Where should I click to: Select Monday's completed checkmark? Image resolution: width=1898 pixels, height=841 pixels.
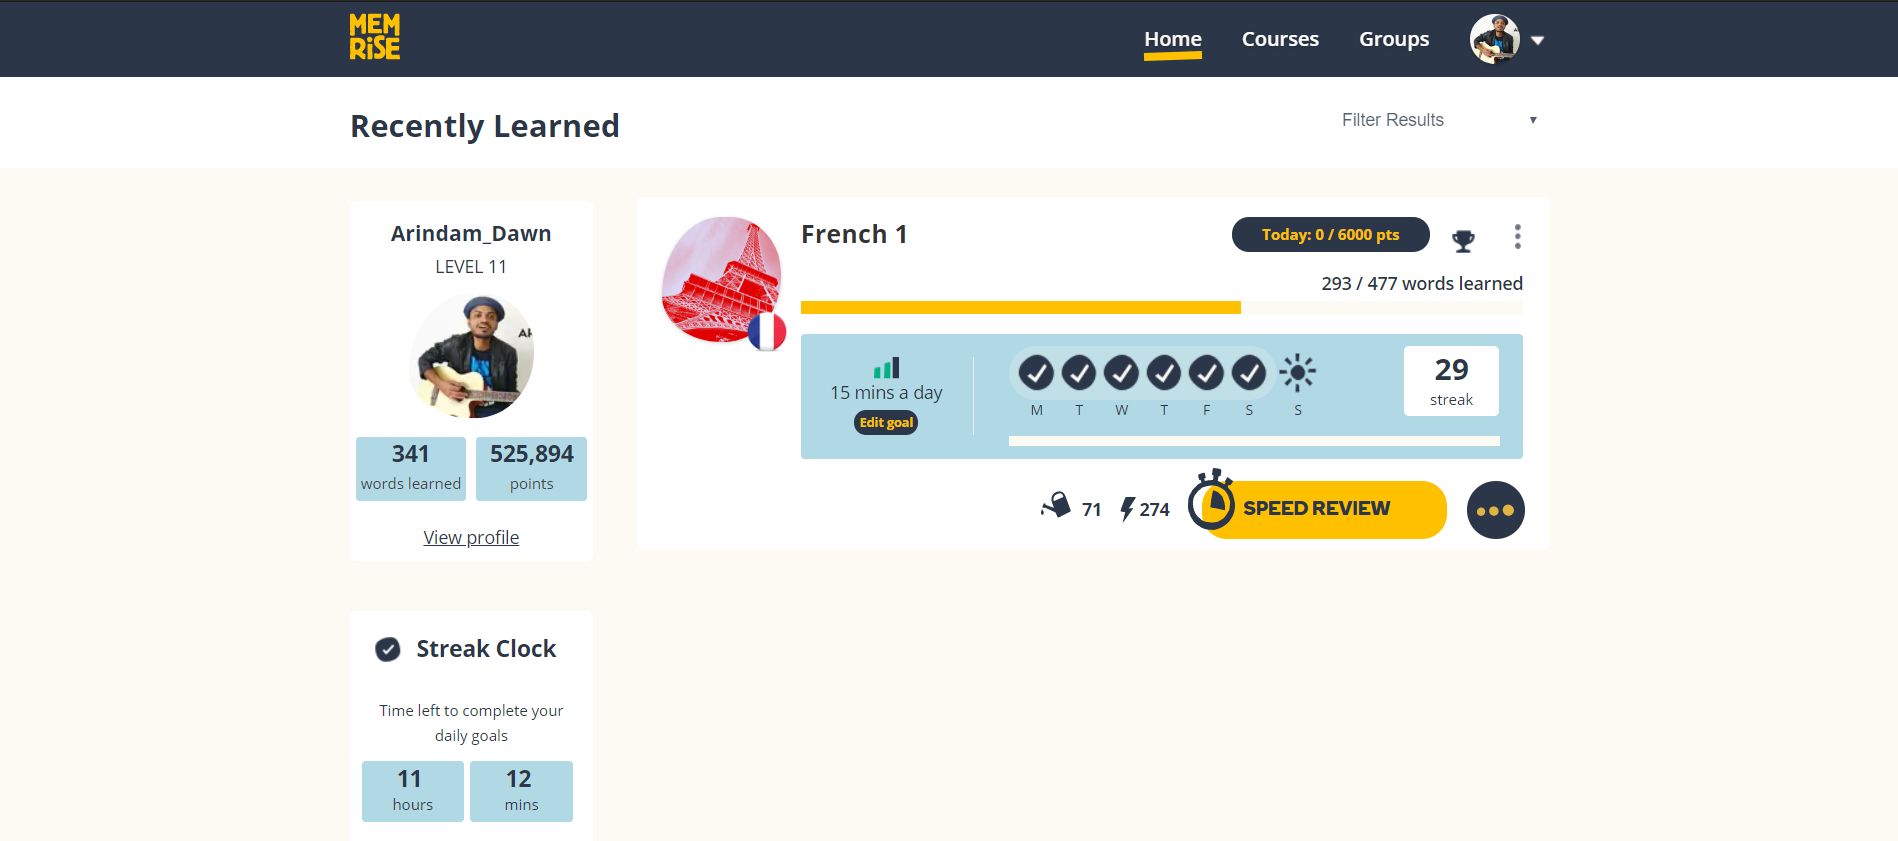(1036, 373)
